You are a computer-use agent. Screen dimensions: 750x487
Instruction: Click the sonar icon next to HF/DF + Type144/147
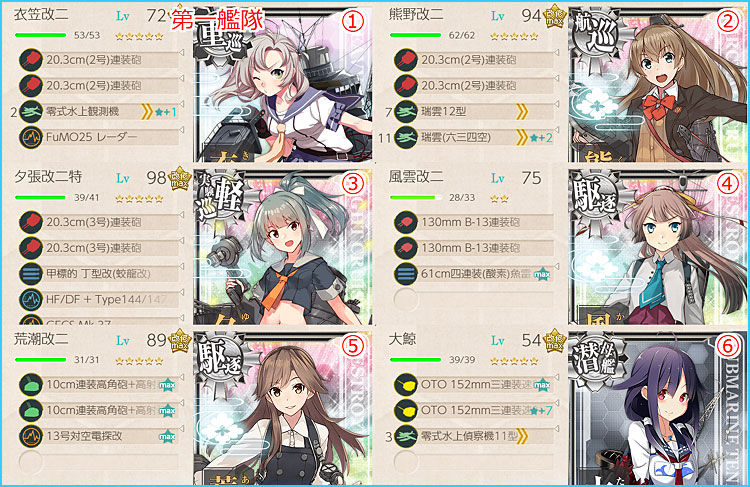point(31,299)
